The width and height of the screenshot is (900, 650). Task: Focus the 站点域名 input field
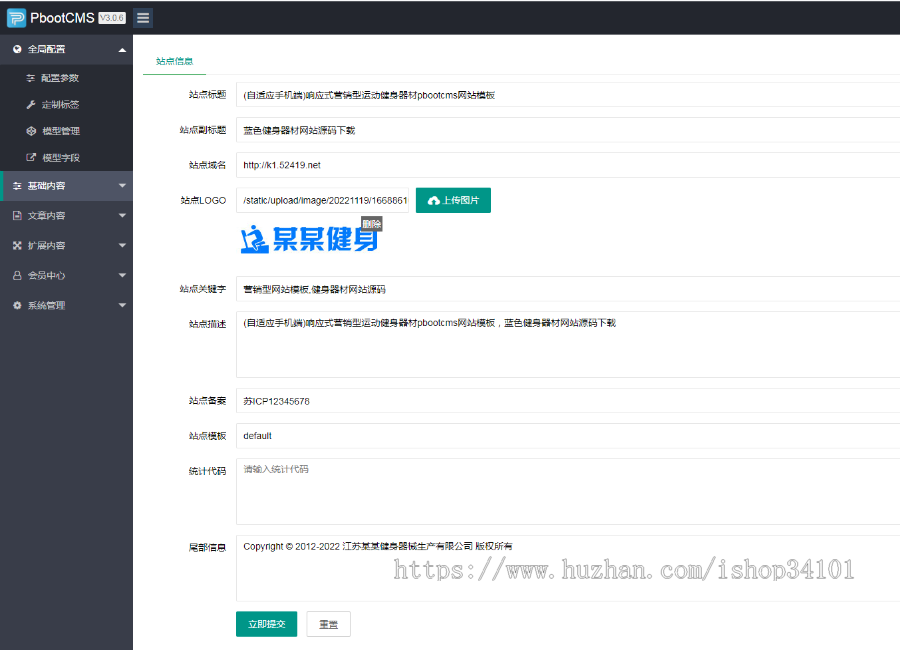point(568,165)
